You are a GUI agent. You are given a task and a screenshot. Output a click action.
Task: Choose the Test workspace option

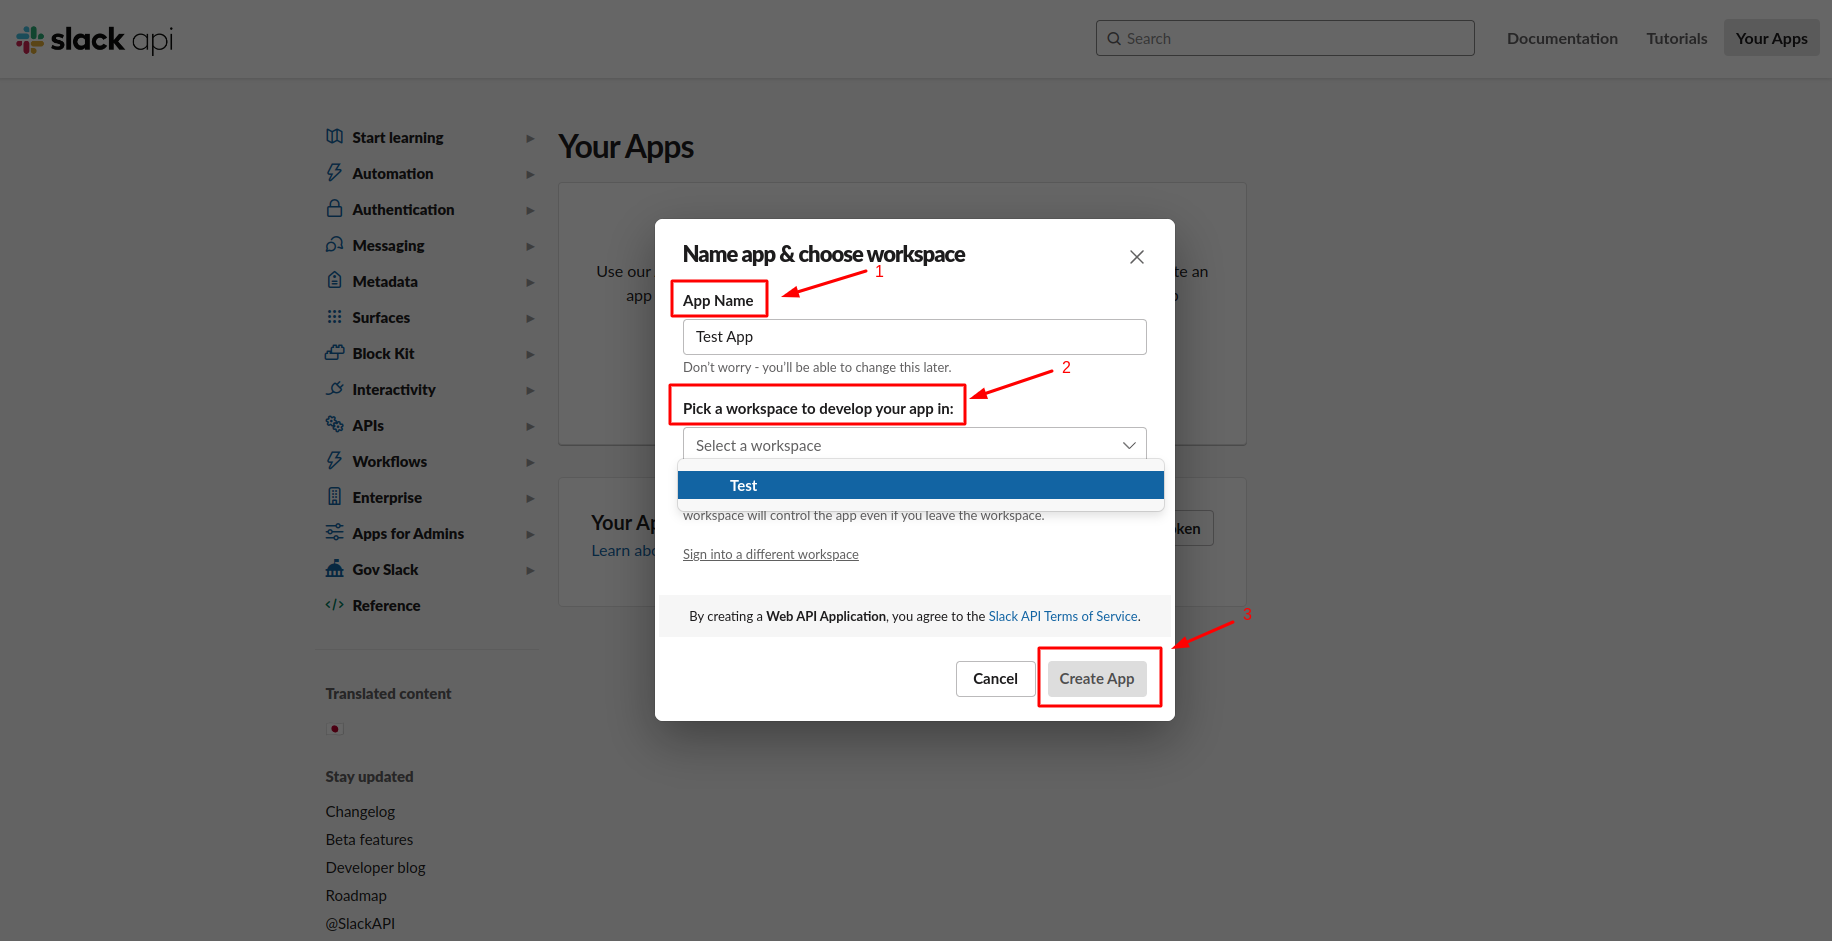[920, 485]
